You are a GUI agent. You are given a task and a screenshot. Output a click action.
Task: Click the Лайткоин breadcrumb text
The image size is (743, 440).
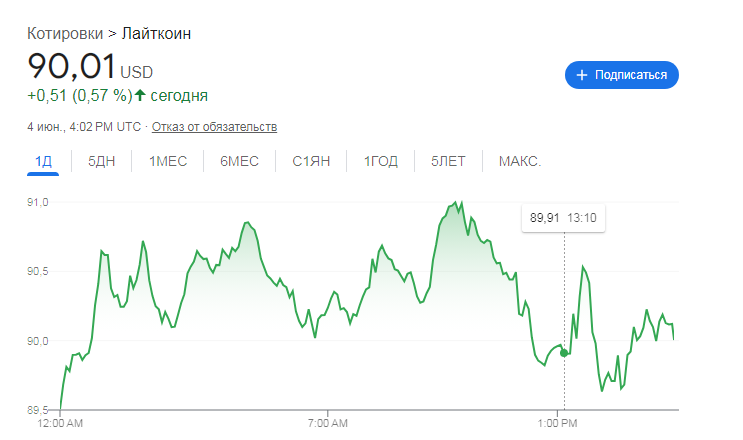(x=156, y=34)
